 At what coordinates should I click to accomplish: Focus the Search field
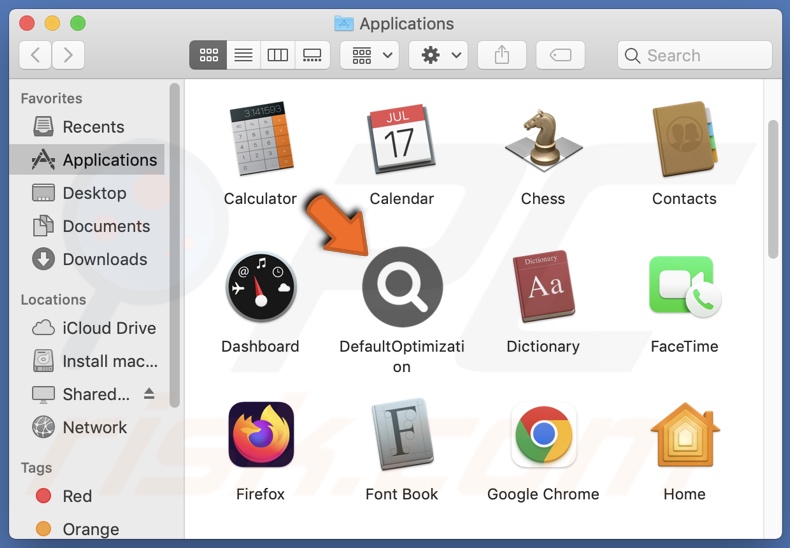(695, 55)
